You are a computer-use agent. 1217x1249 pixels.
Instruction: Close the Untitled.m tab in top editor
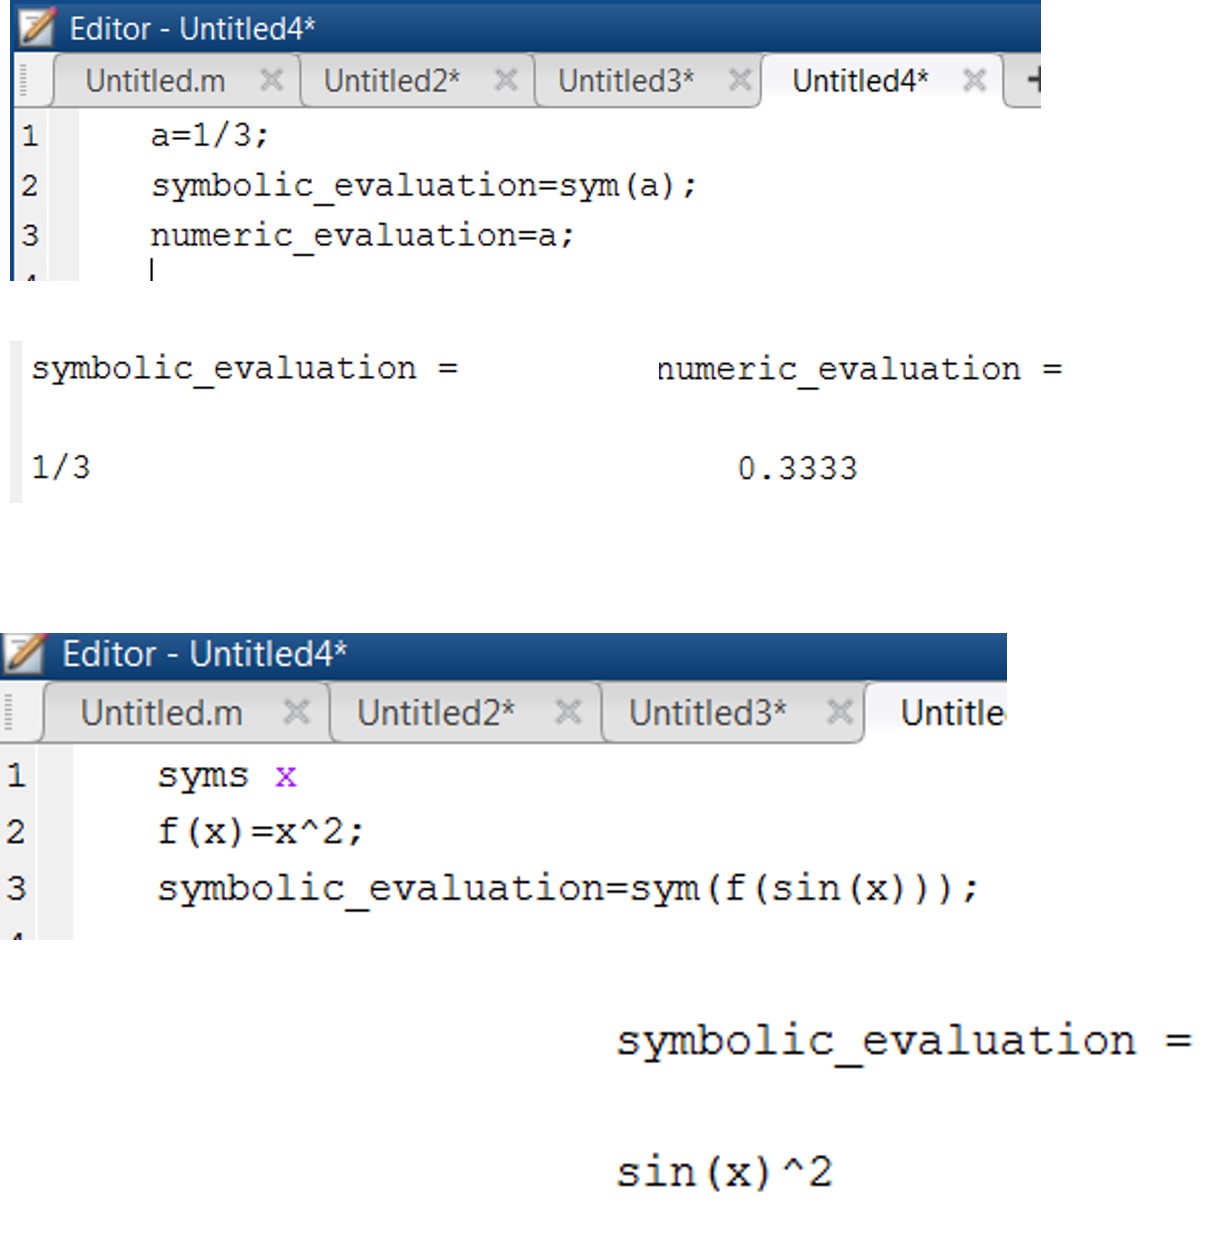271,80
